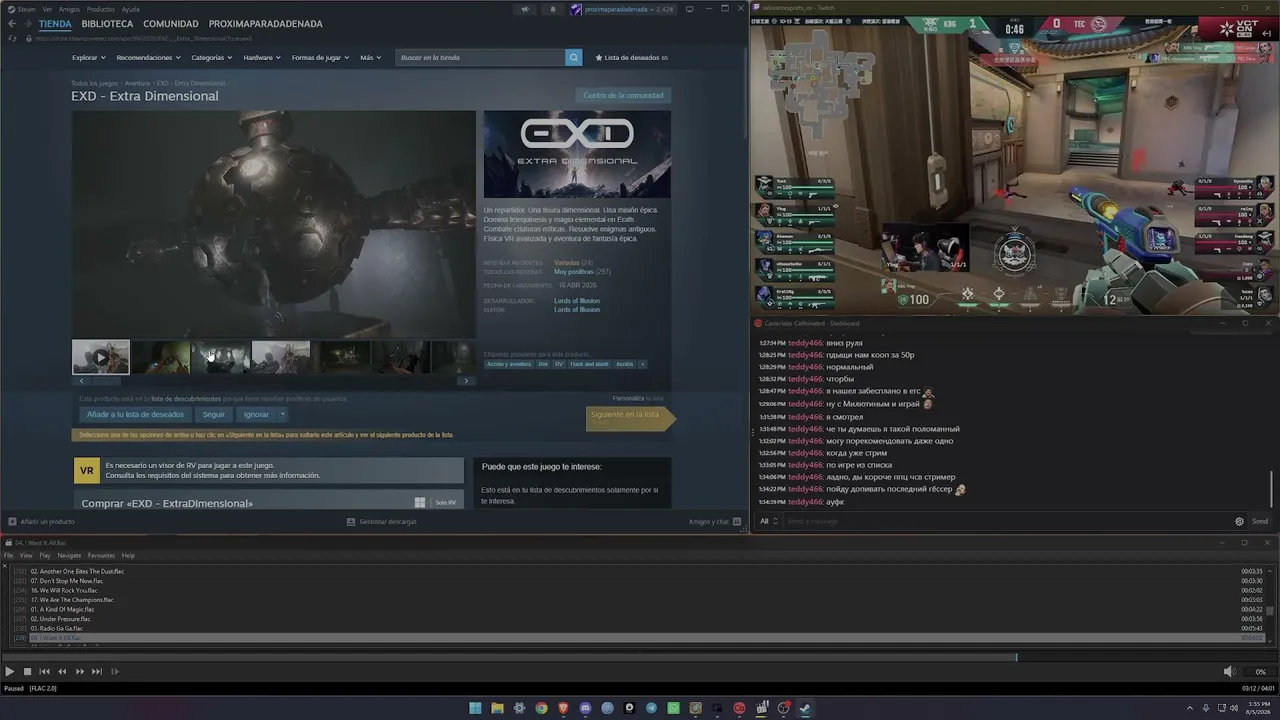The height and width of the screenshot is (720, 1280).
Task: Go back with Steam's back arrow
Action: pyautogui.click(x=12, y=24)
